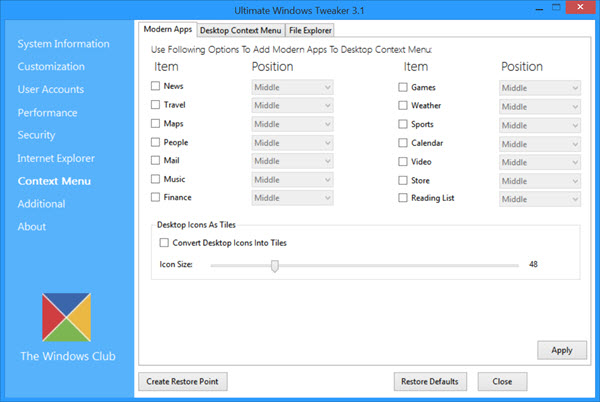Screen dimensions: 600x402
Task: Expand the Calendar position dropdown
Action: pyautogui.click(x=540, y=144)
